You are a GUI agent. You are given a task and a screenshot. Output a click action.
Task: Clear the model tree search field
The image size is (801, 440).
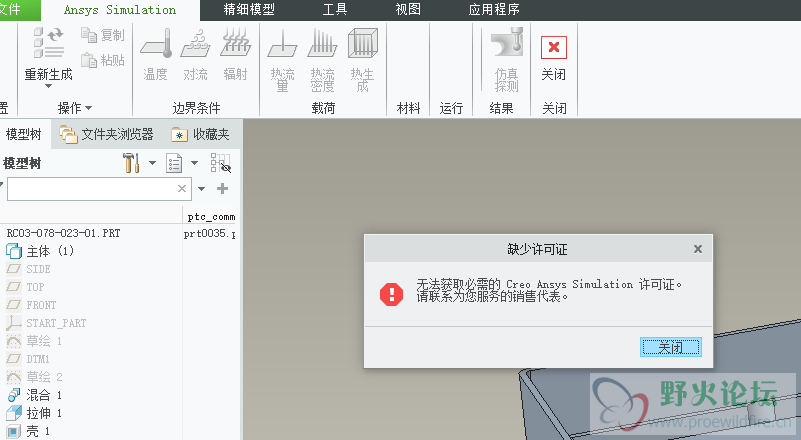tap(182, 189)
